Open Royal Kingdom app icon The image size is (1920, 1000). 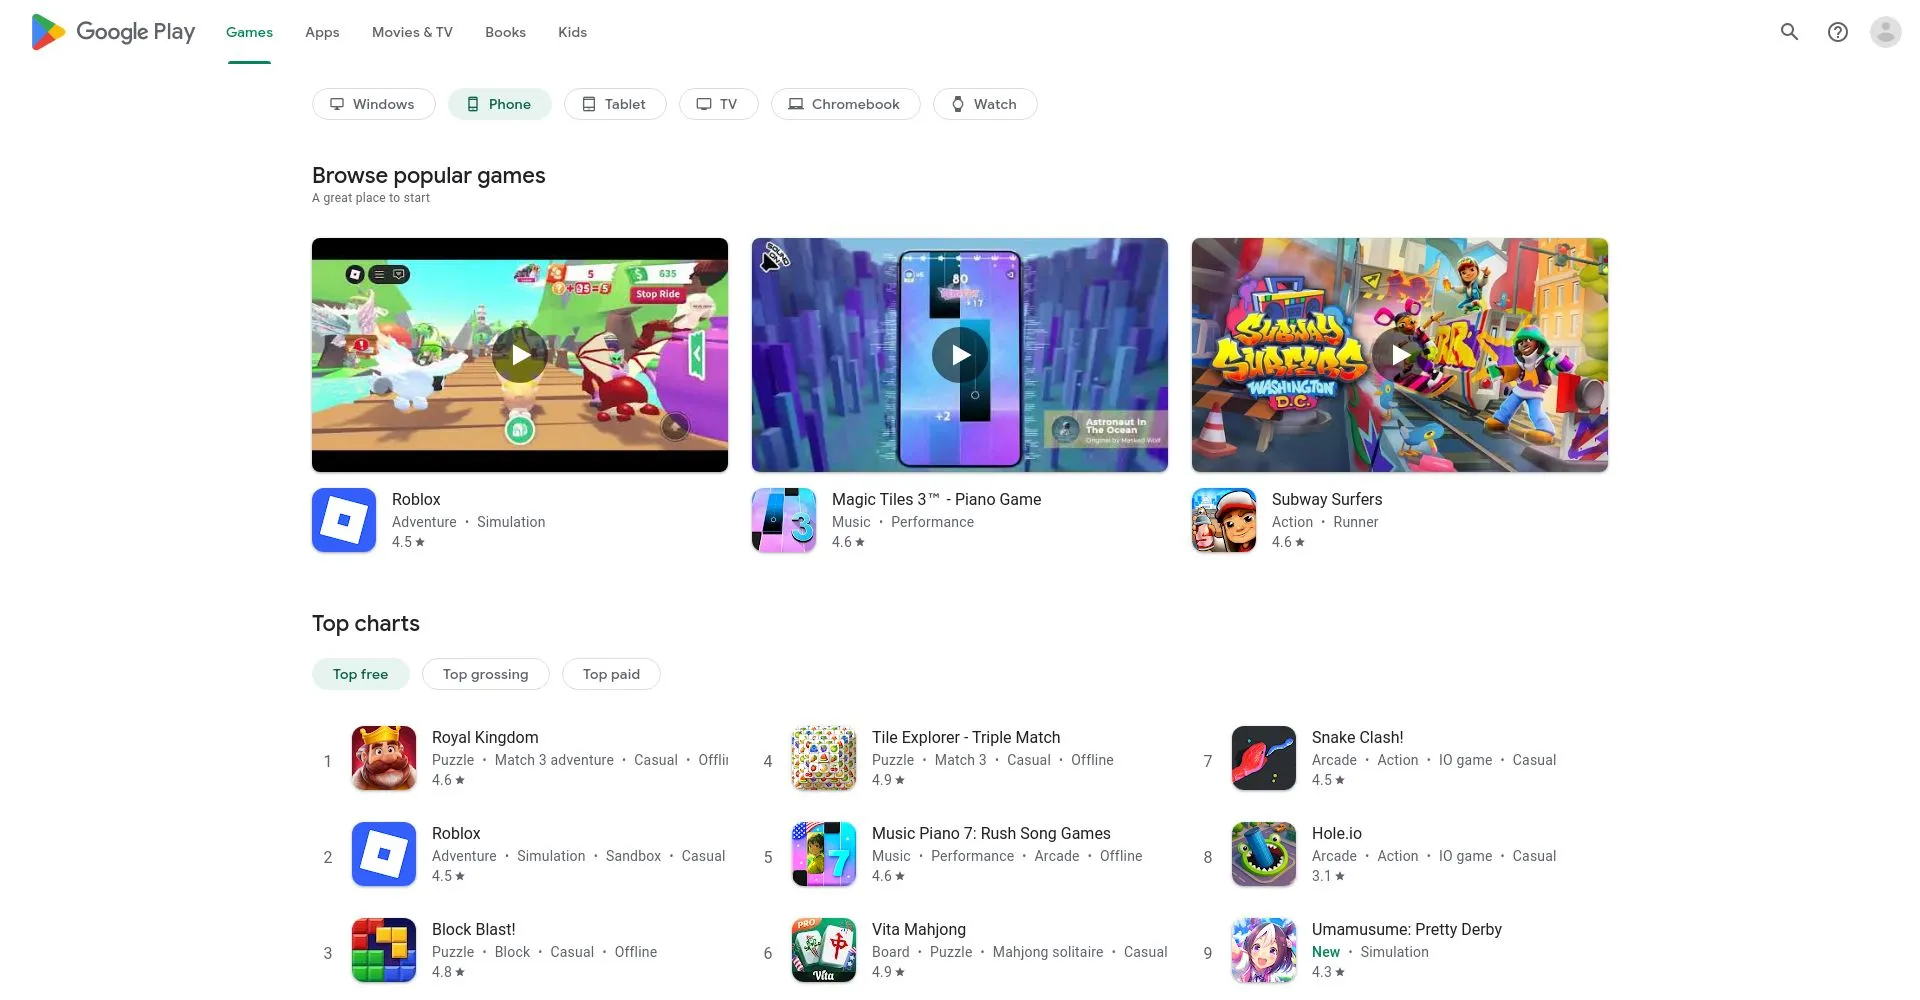(384, 758)
